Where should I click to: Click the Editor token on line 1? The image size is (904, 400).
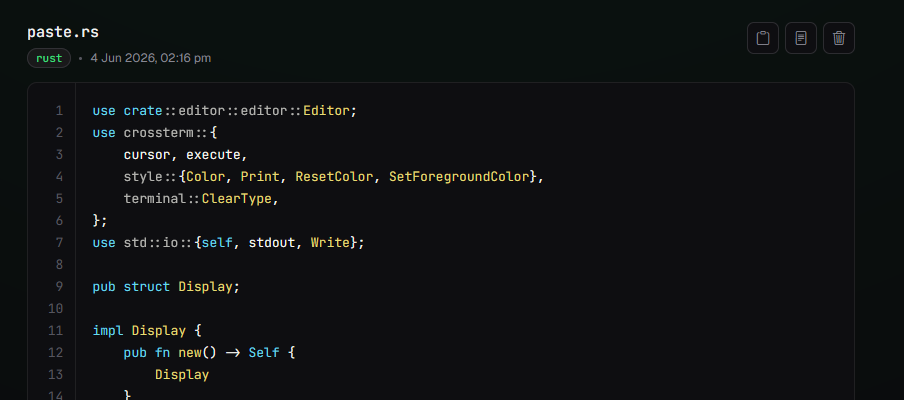point(326,111)
